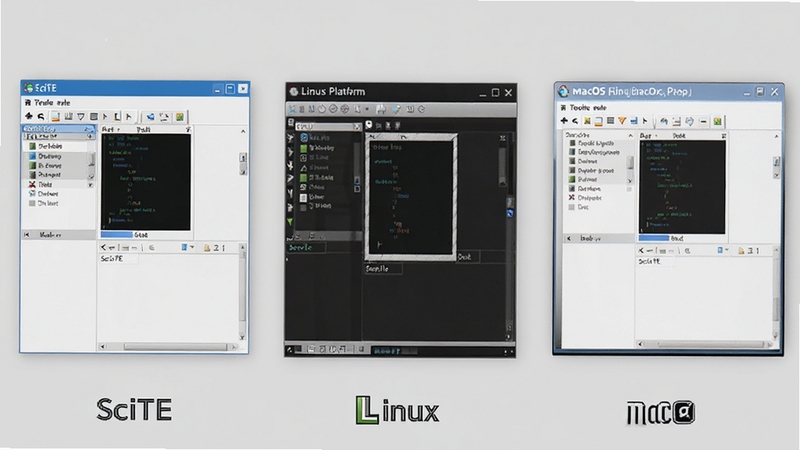
Task: Click the back arrow in SciTE output pane toolbar
Action: coord(104,247)
